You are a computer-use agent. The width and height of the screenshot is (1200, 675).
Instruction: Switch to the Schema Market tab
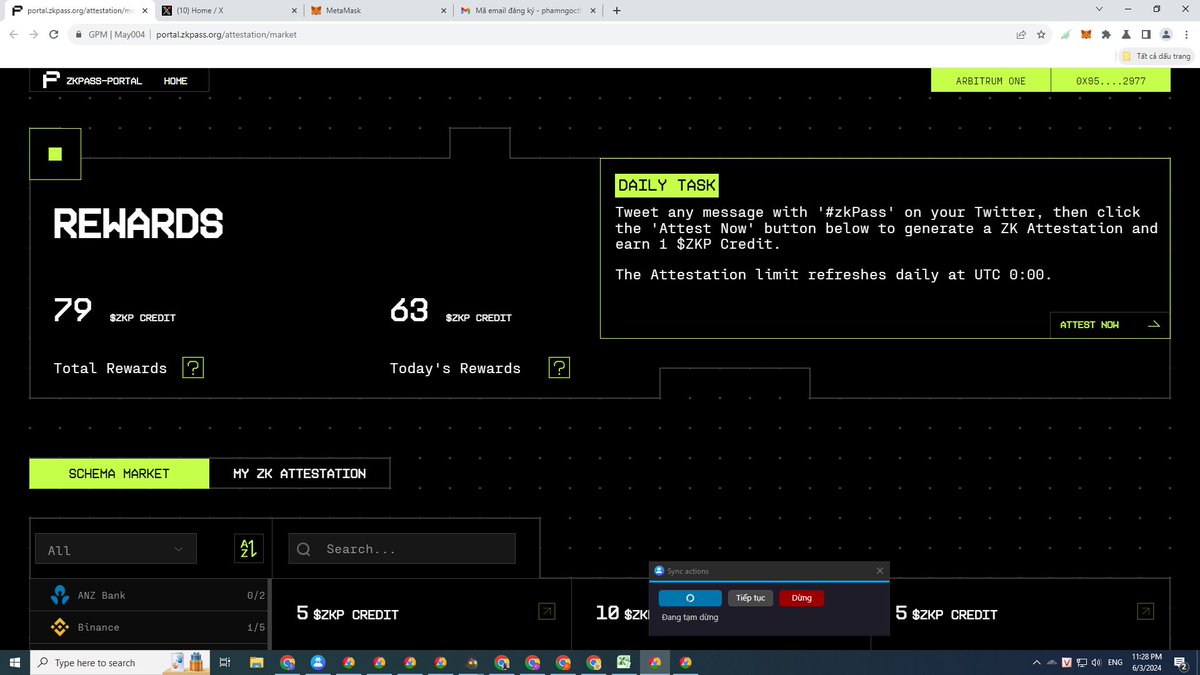click(x=119, y=473)
